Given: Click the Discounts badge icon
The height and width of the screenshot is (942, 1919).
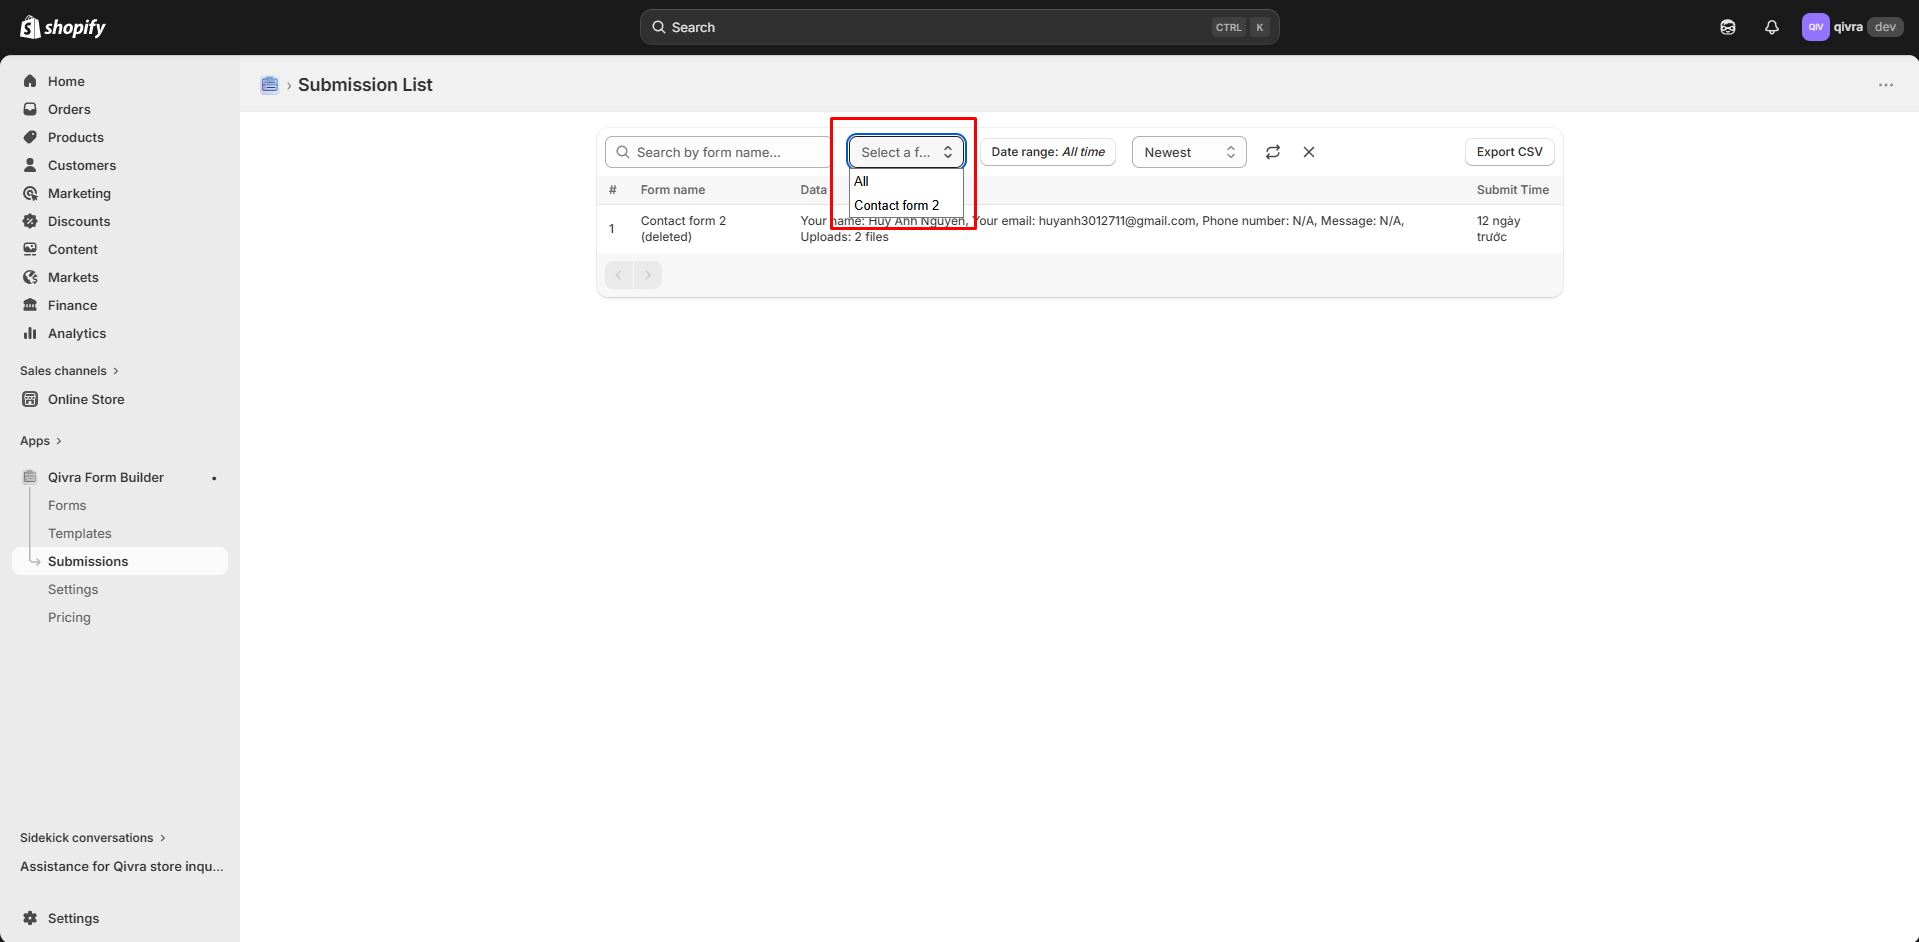Looking at the screenshot, I should (30, 221).
